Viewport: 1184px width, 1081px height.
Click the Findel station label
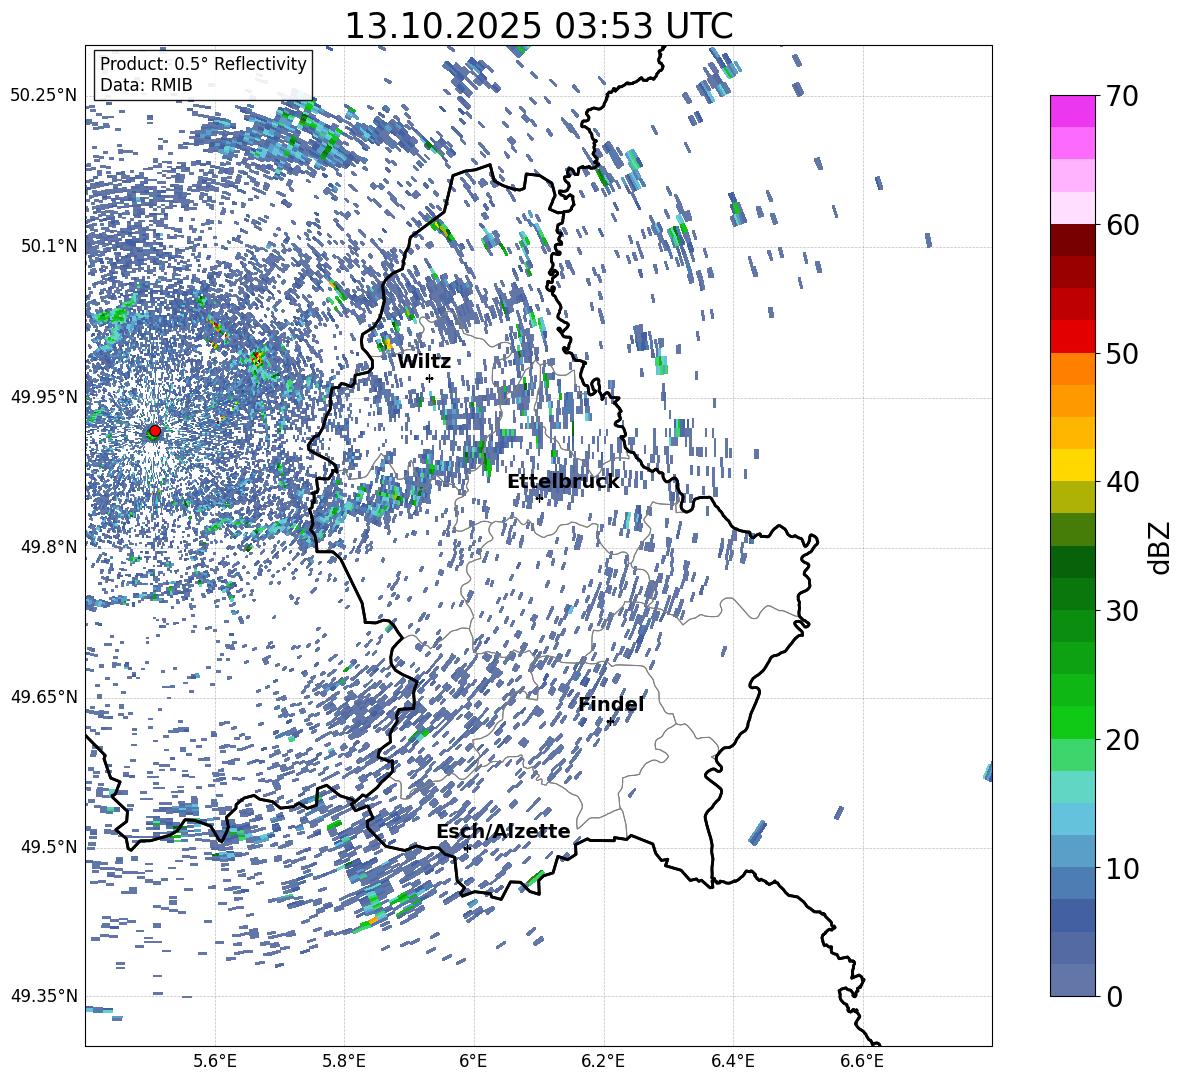pos(611,704)
